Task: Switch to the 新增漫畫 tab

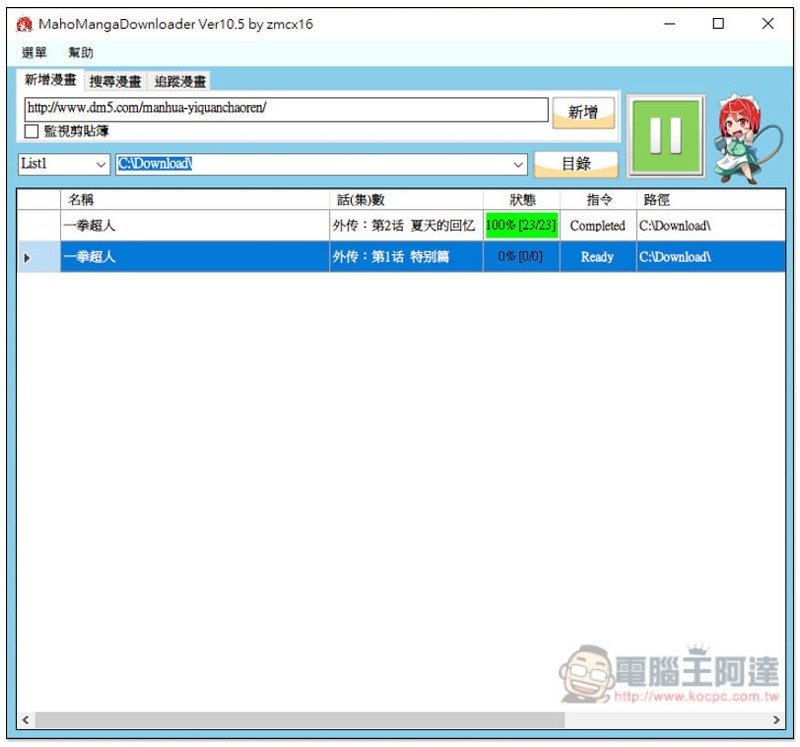Action: [x=51, y=80]
